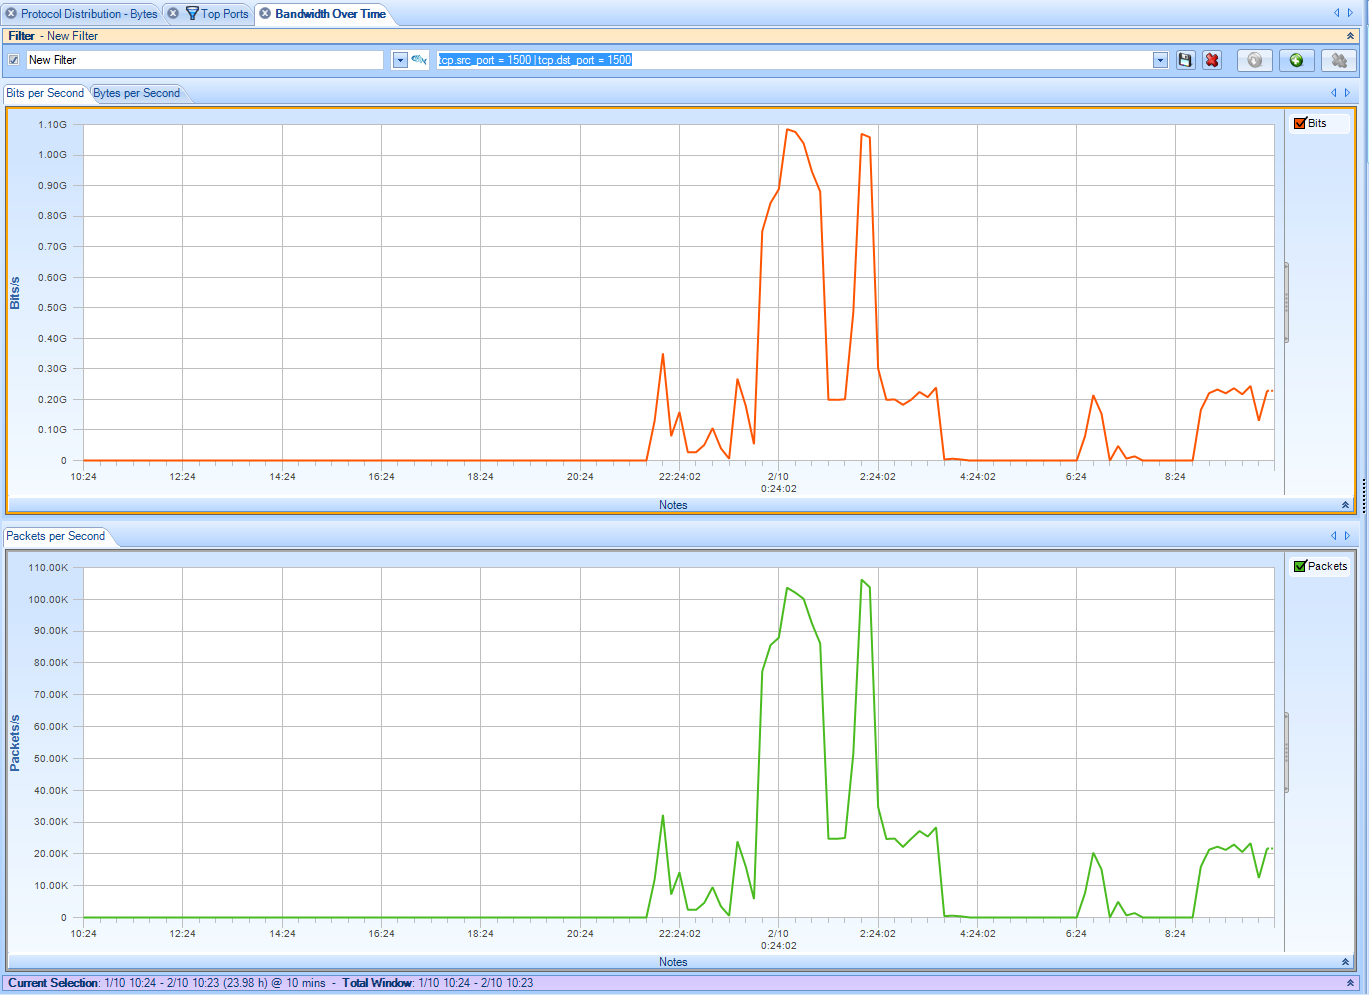This screenshot has width=1369, height=995.
Task: Delete the filter using the red X icon
Action: click(x=1212, y=60)
